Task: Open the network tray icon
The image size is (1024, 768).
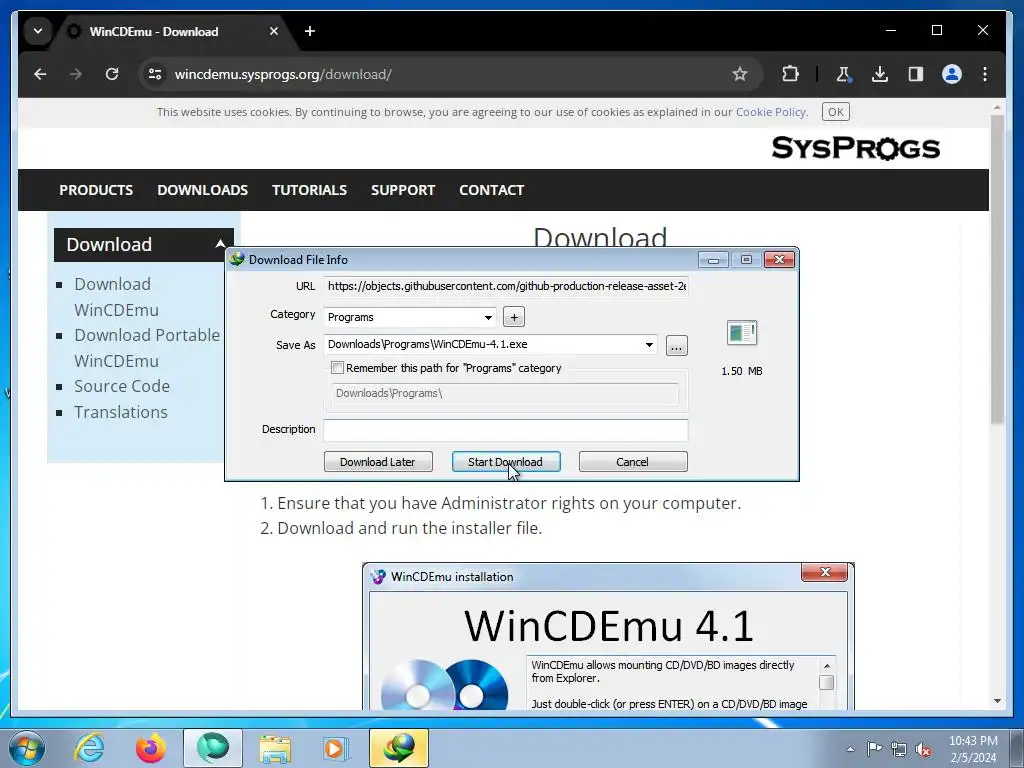Action: pyautogui.click(x=899, y=749)
